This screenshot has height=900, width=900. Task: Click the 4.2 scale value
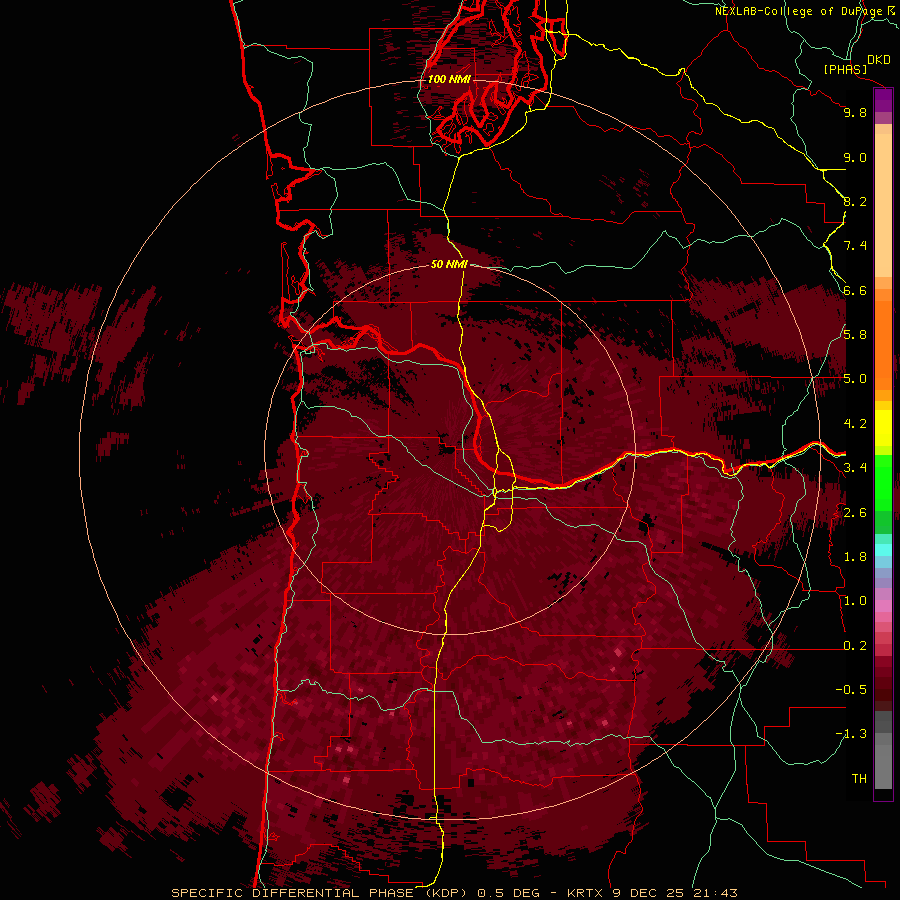[855, 424]
